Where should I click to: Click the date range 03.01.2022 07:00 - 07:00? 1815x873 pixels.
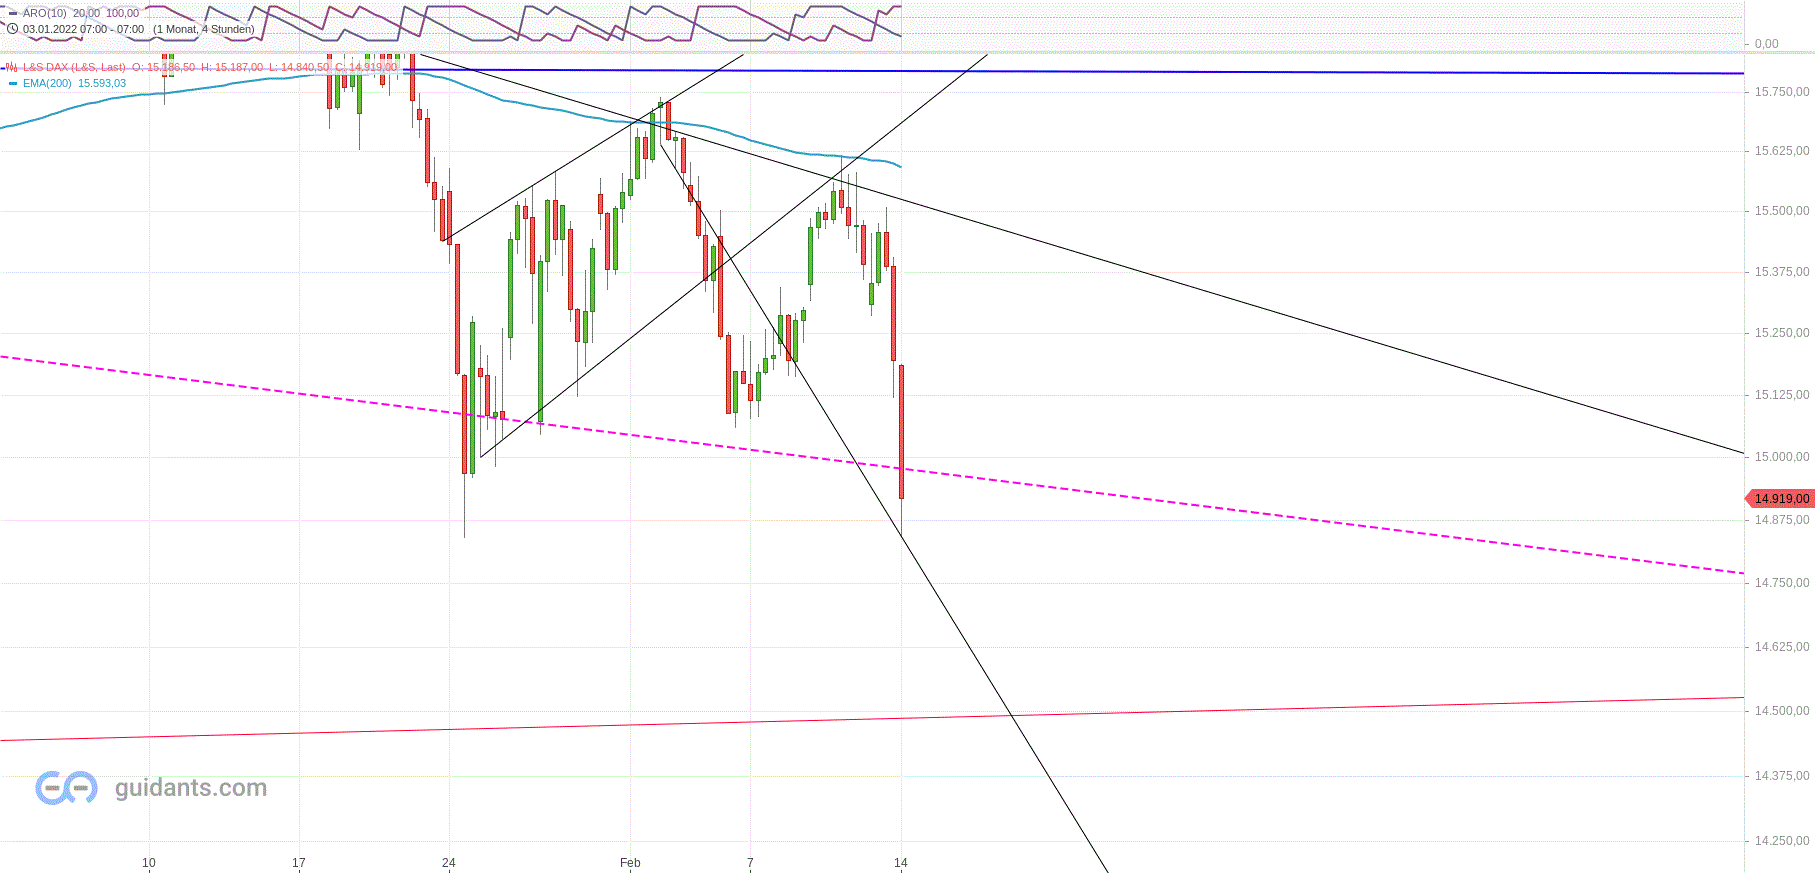tap(83, 29)
